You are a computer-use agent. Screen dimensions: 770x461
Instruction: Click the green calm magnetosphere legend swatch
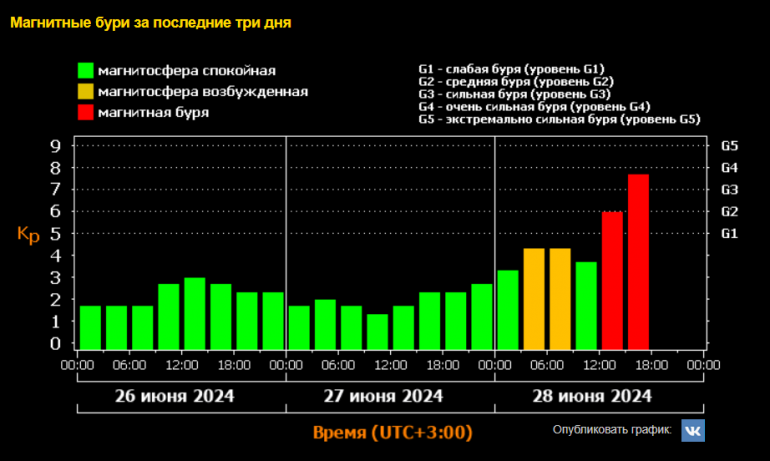[x=87, y=71]
